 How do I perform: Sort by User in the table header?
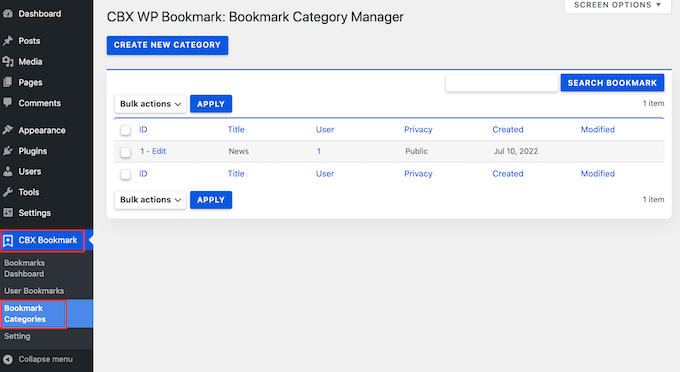pos(325,130)
